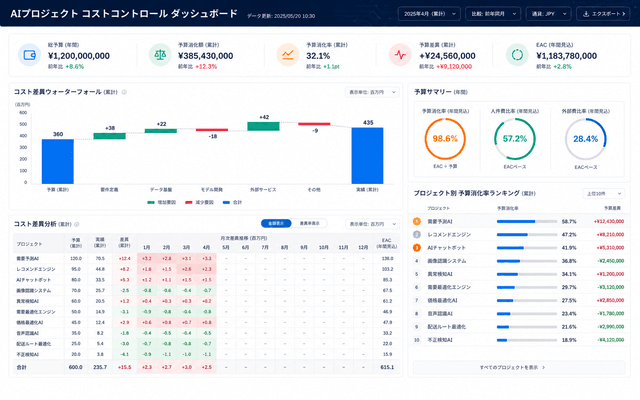
Task: Click the info icon next to コスト差異ウォーターフォール
Action: pos(124,92)
